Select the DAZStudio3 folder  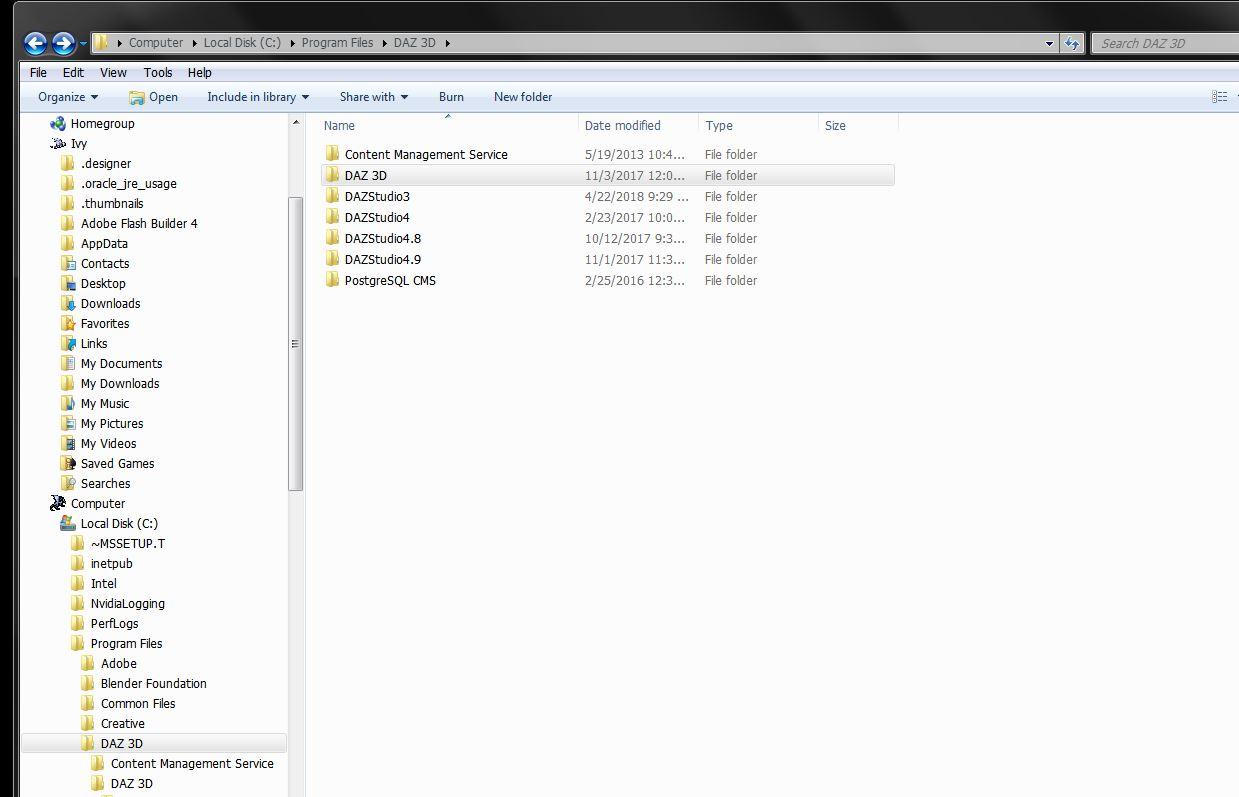click(x=377, y=196)
